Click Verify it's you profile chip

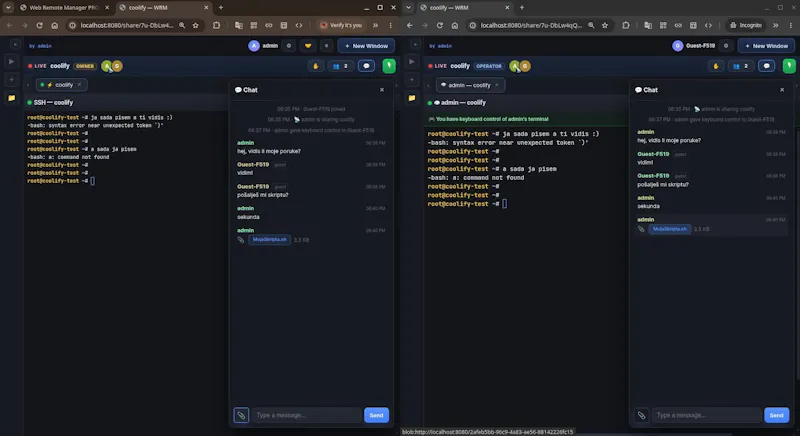click(x=341, y=25)
